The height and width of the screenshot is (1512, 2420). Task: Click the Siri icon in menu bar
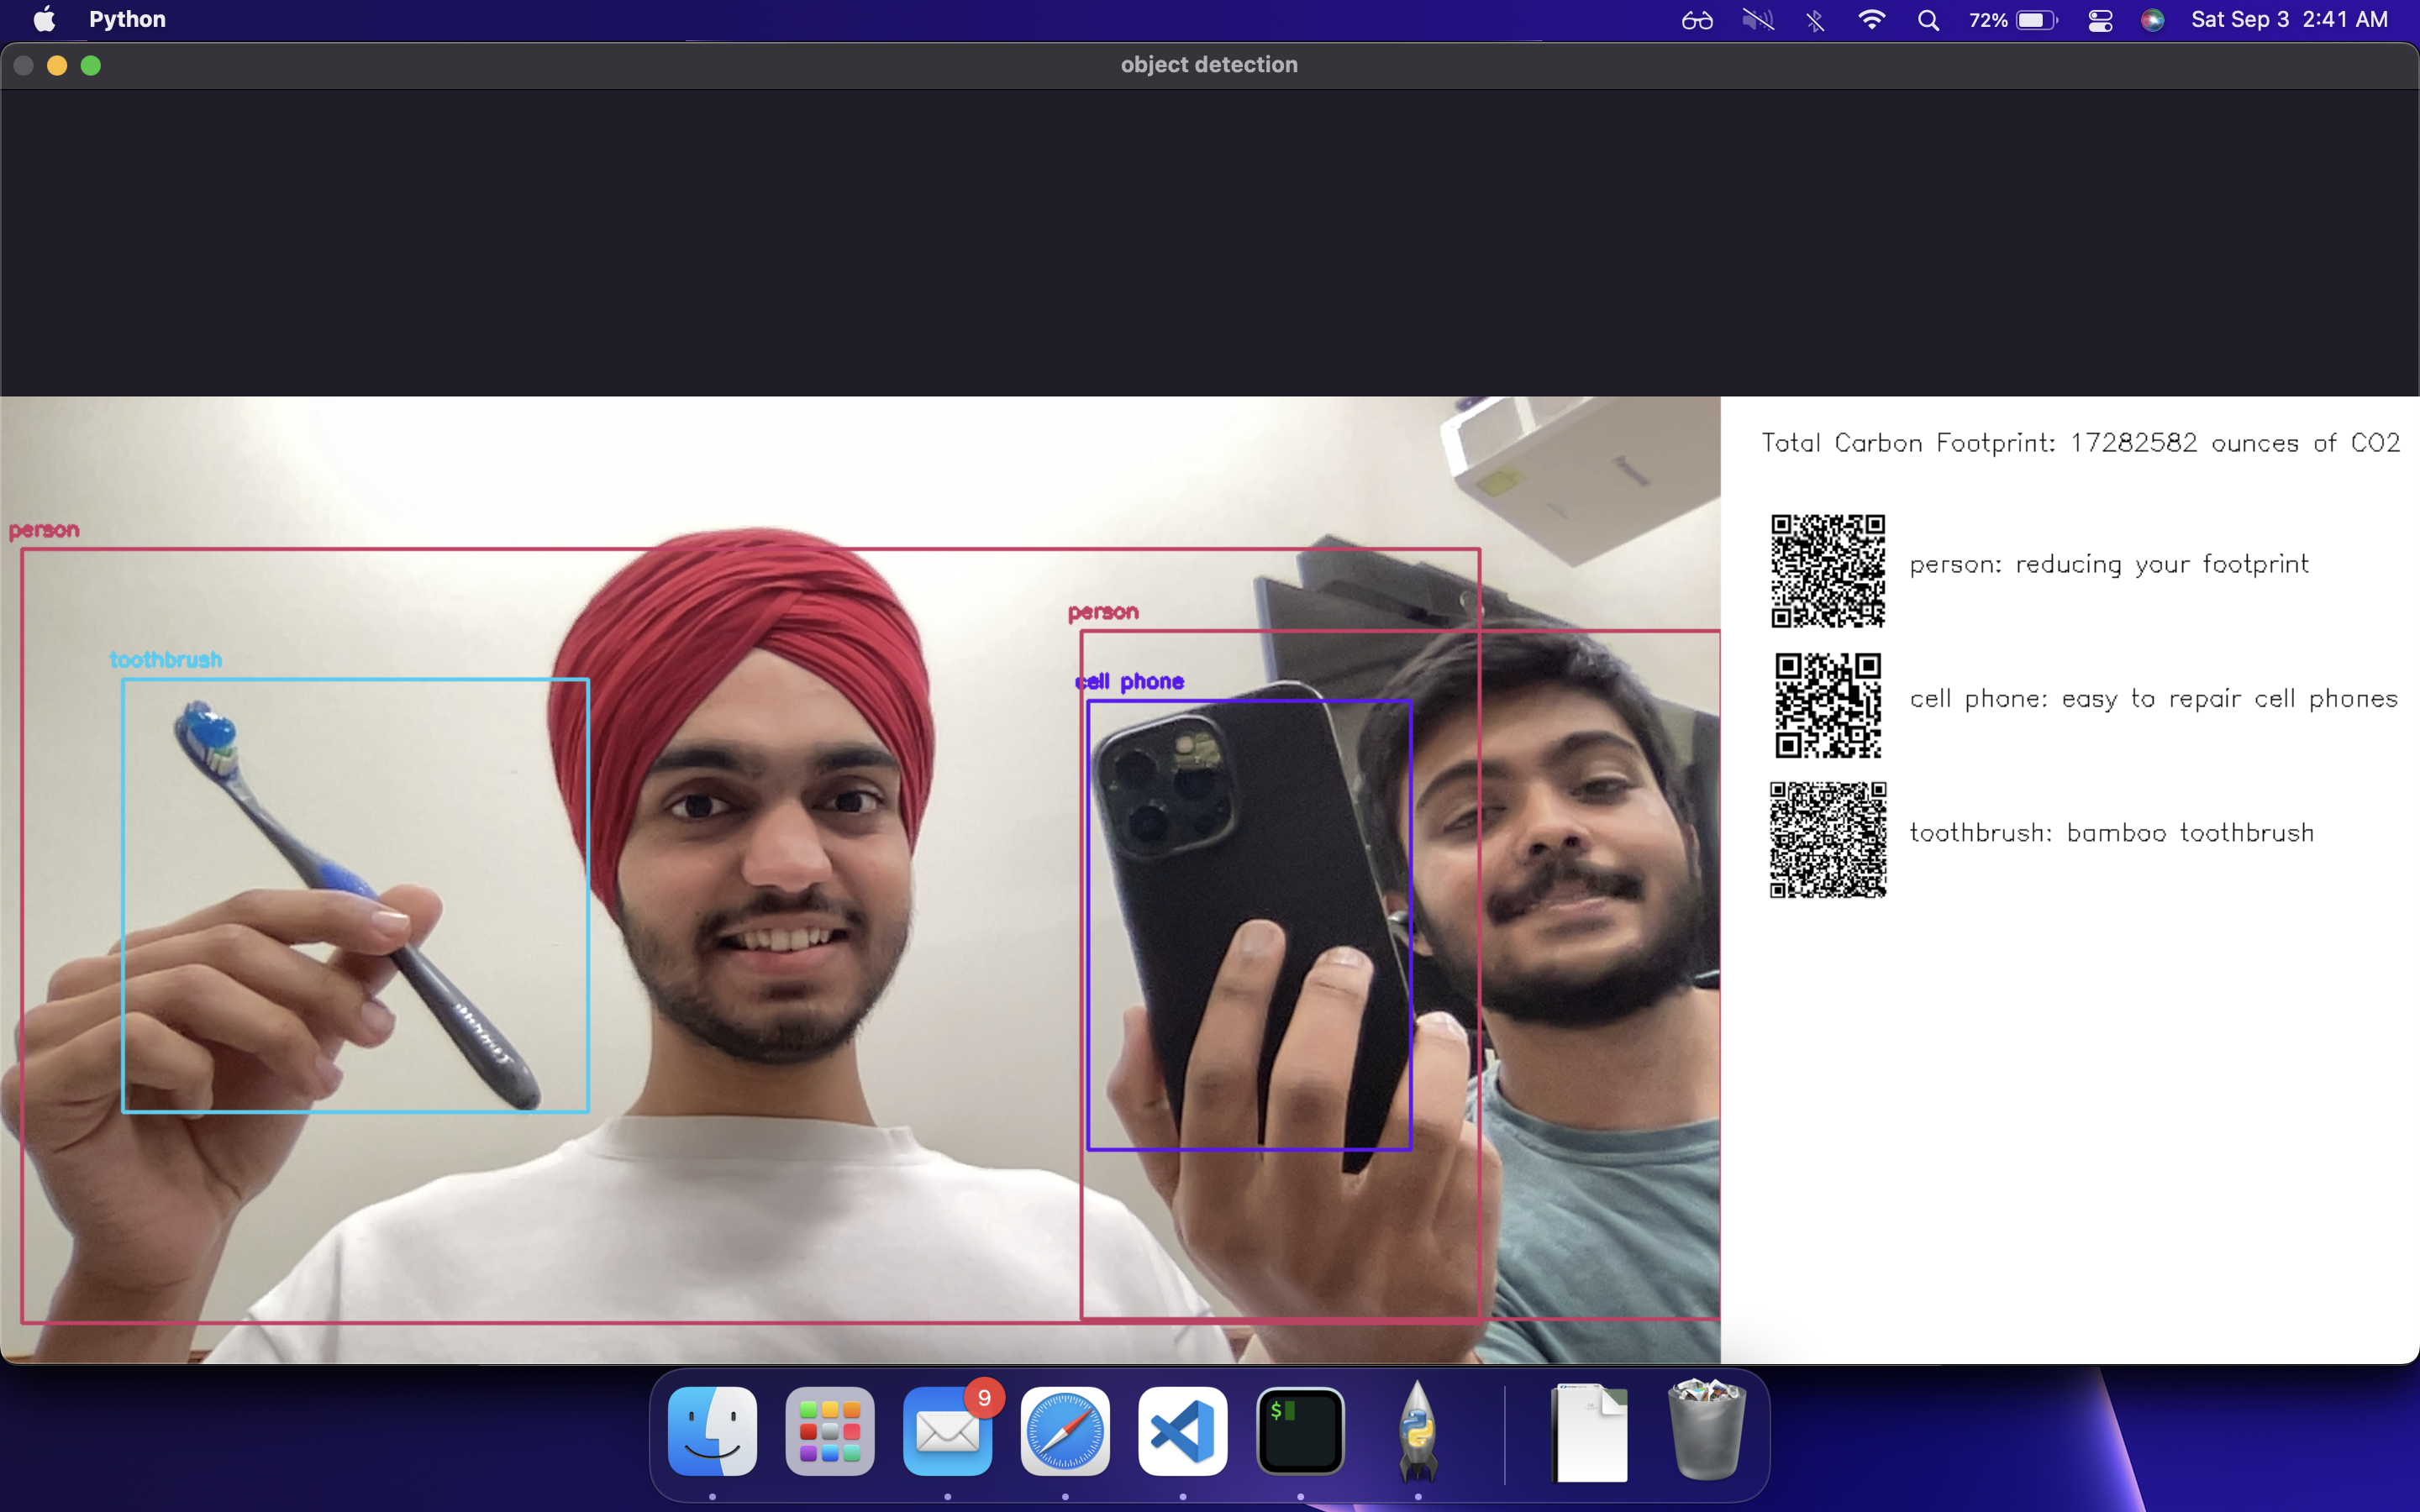(2153, 20)
